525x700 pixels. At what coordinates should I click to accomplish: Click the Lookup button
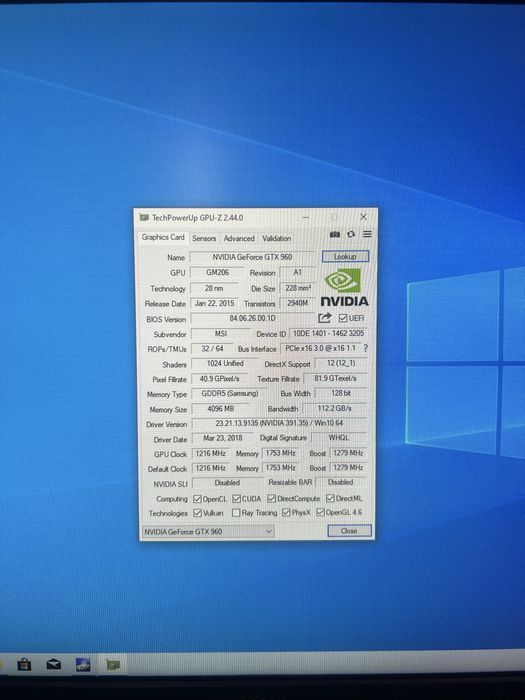tap(345, 256)
